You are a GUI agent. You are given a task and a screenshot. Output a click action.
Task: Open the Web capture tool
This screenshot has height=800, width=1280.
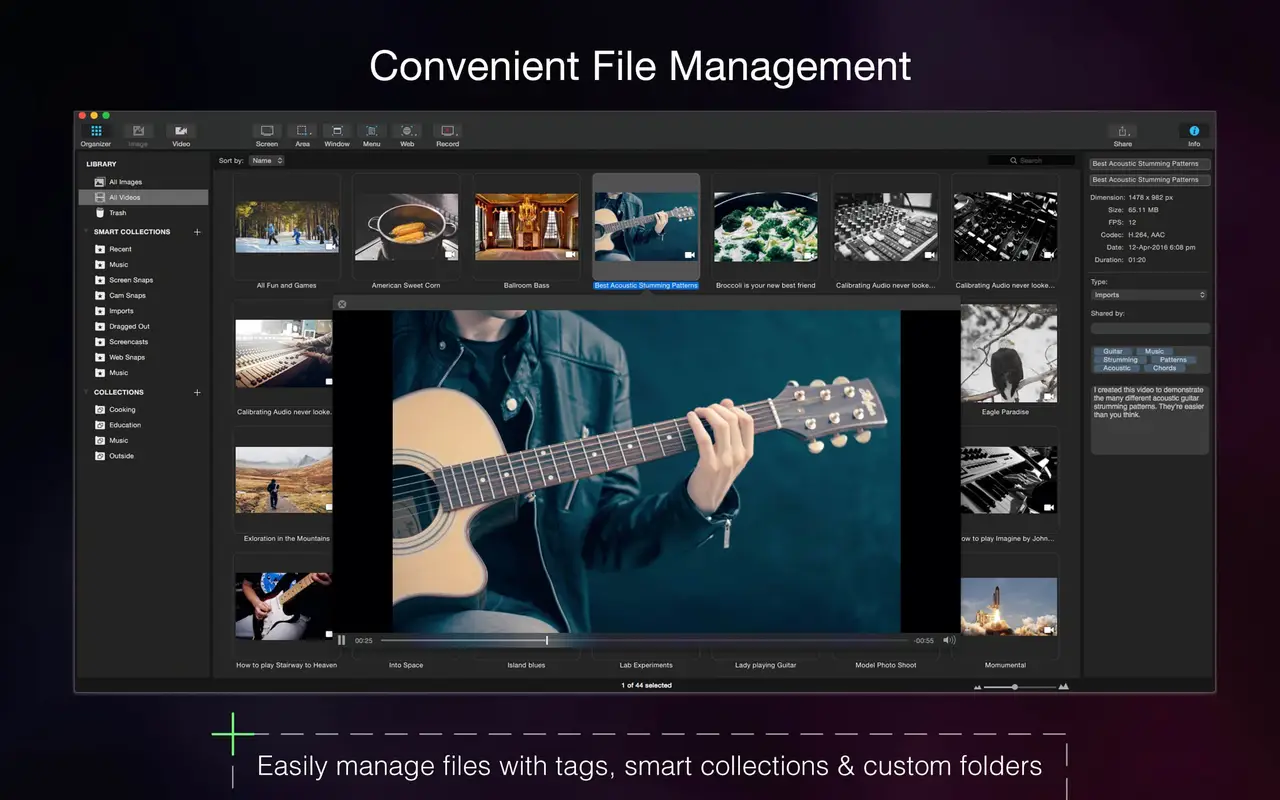point(406,131)
